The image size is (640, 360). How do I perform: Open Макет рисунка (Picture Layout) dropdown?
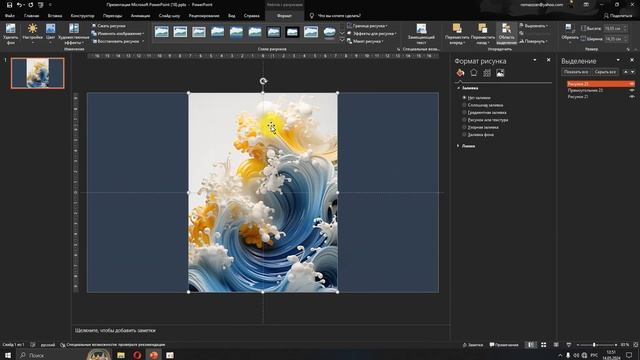point(365,41)
